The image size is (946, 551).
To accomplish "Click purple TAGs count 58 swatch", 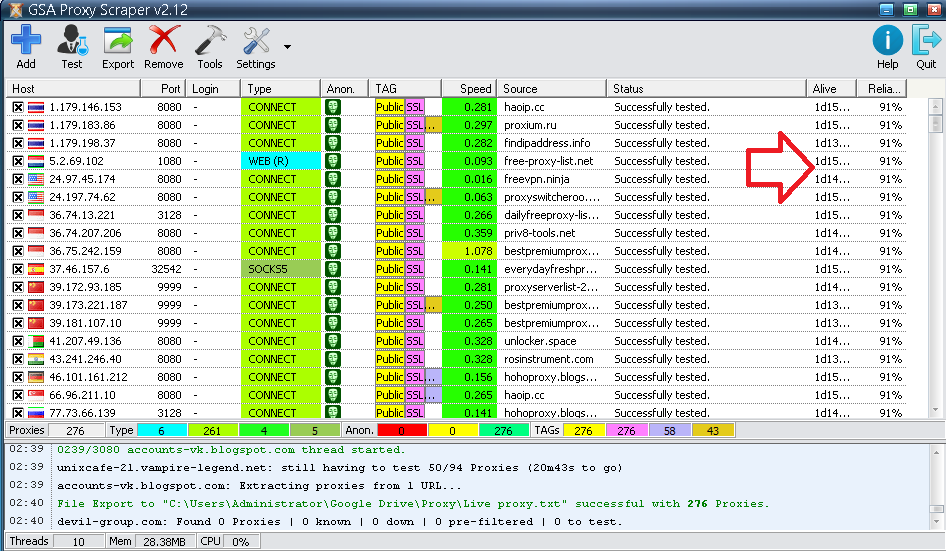I will 670,431.
